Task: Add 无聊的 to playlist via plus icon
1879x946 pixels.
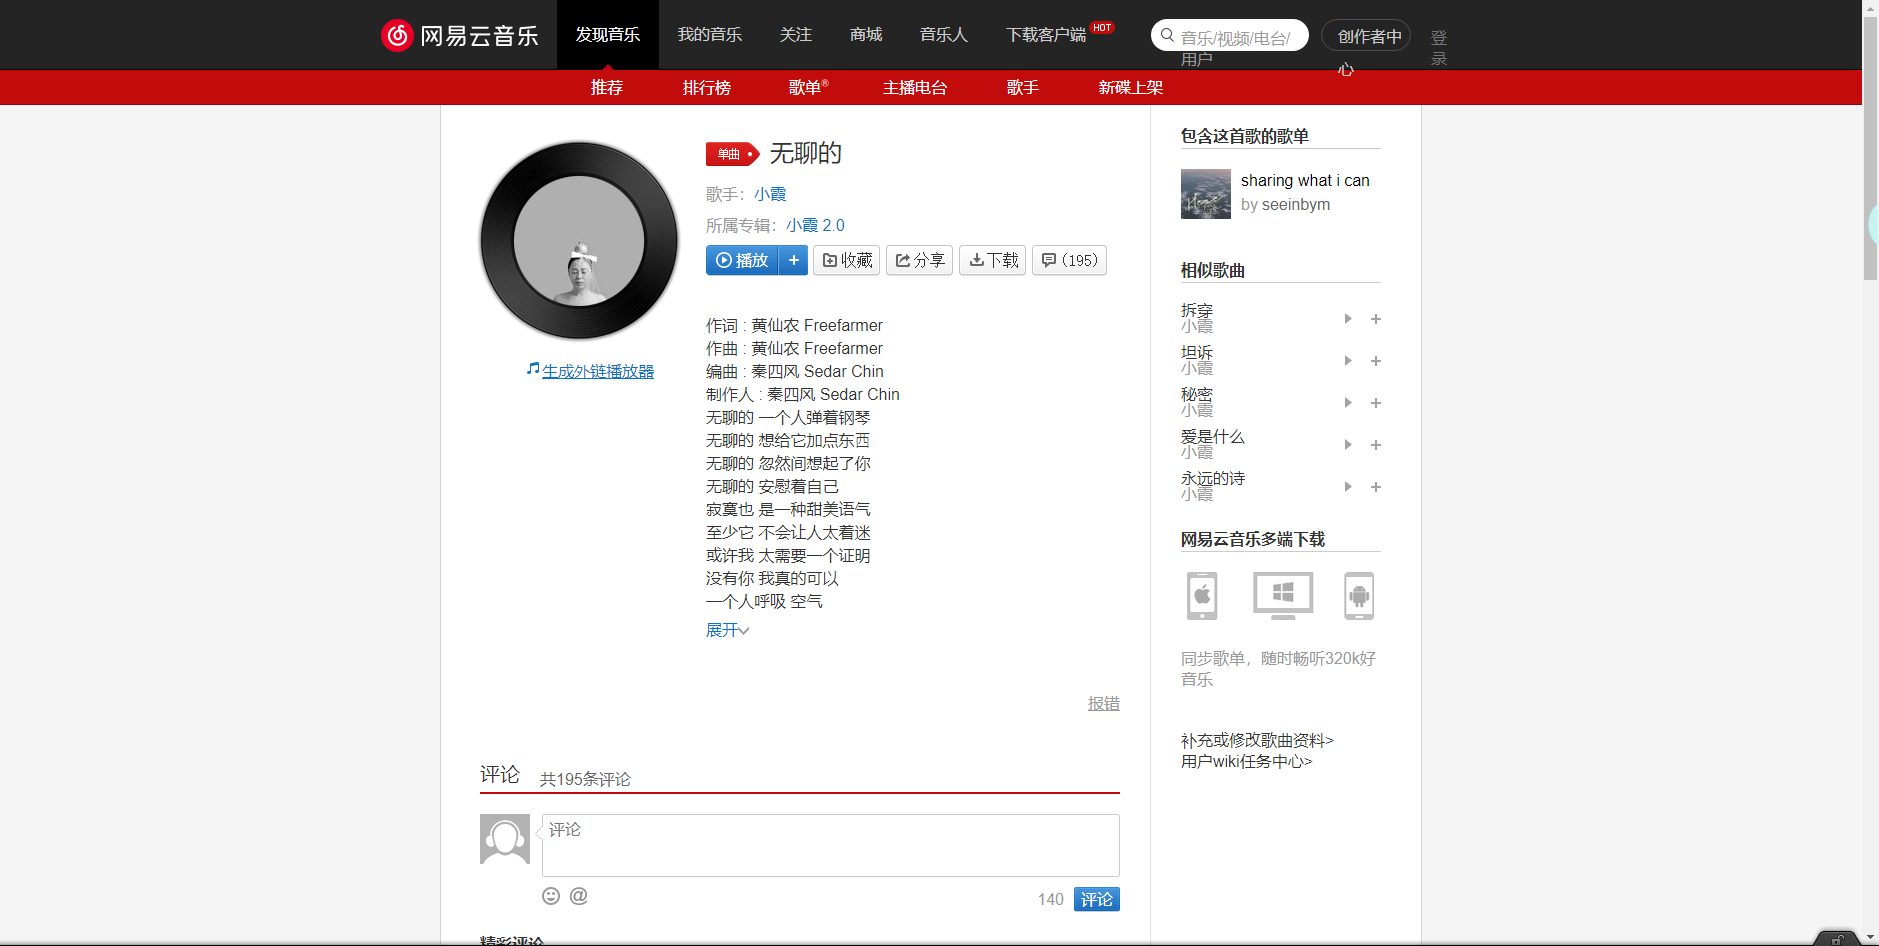Action: click(794, 260)
